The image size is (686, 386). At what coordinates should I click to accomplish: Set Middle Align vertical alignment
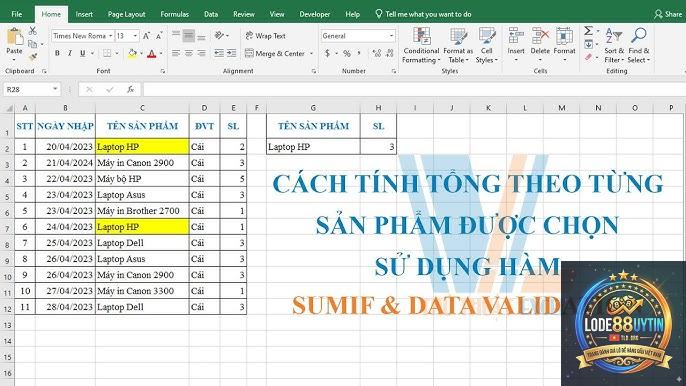click(x=189, y=35)
